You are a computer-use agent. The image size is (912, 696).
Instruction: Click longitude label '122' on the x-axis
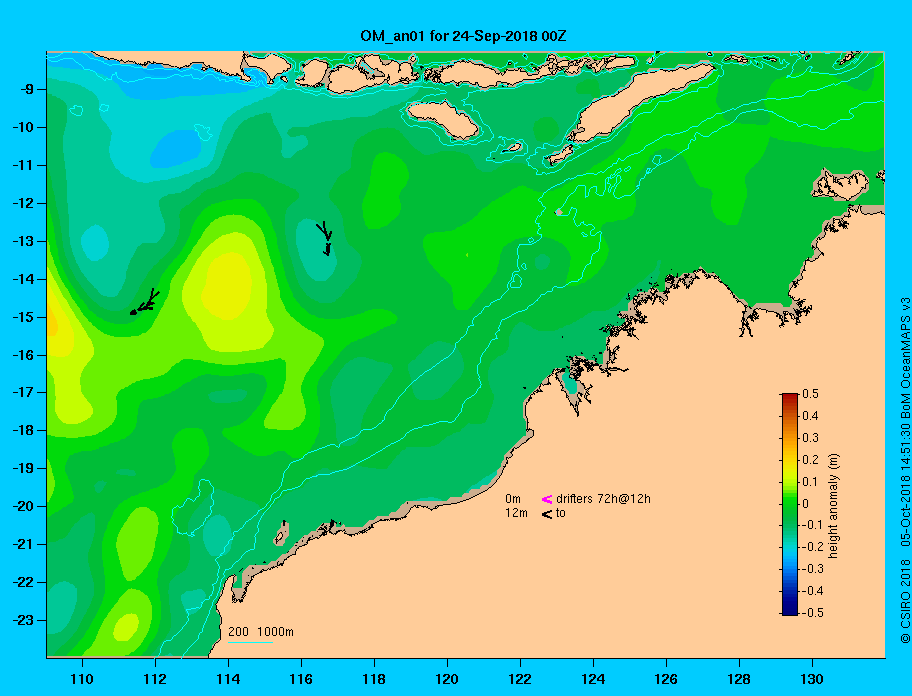pos(520,679)
